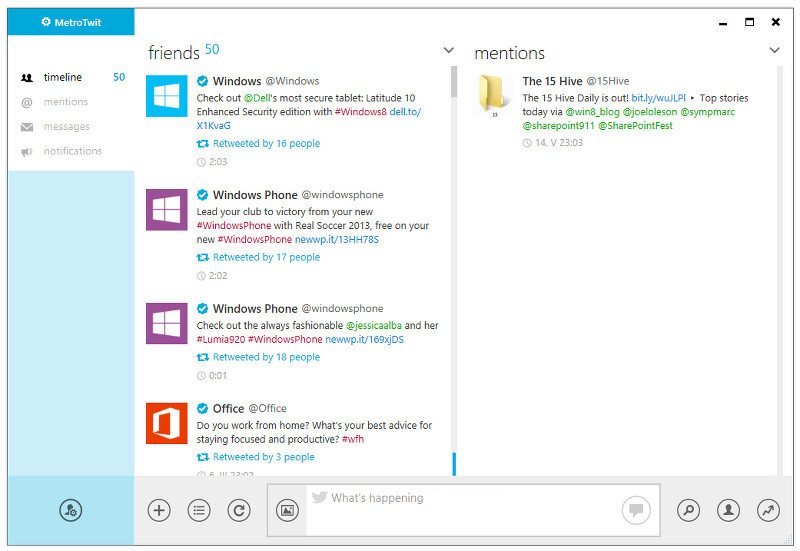
Task: Click retweet icon on the Real Soccer tweet
Action: pos(203,258)
